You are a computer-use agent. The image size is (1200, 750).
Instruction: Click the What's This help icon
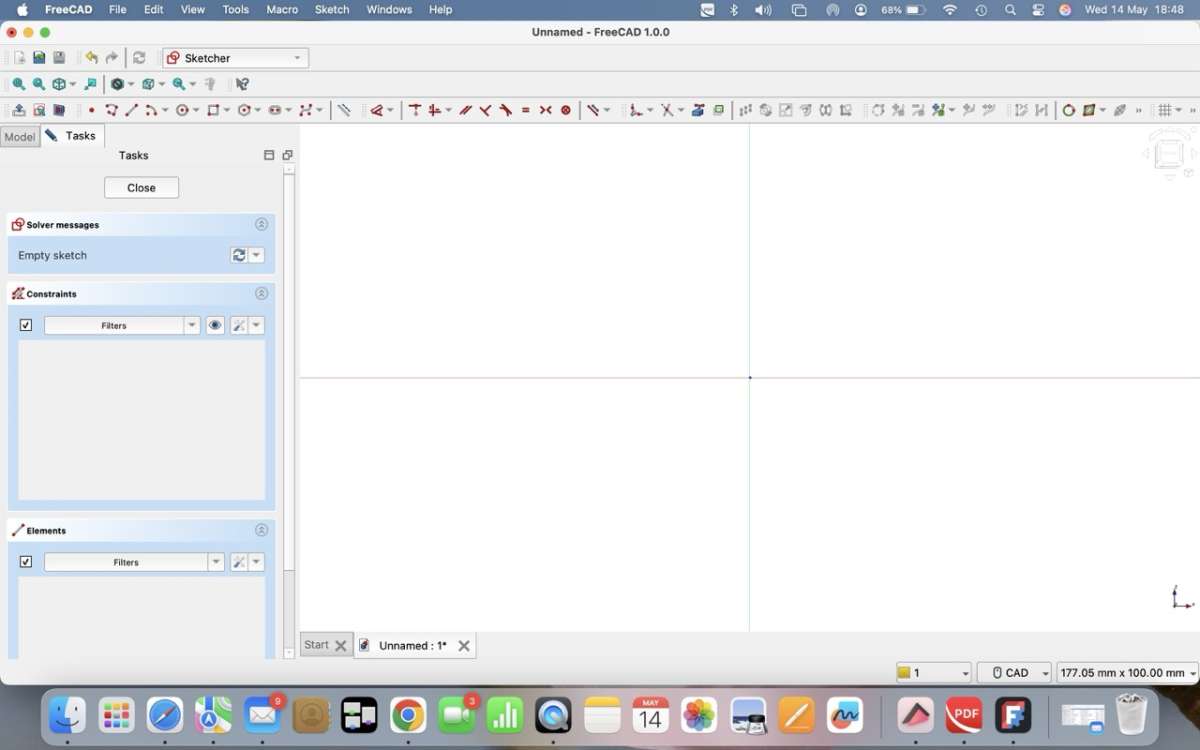coord(242,84)
